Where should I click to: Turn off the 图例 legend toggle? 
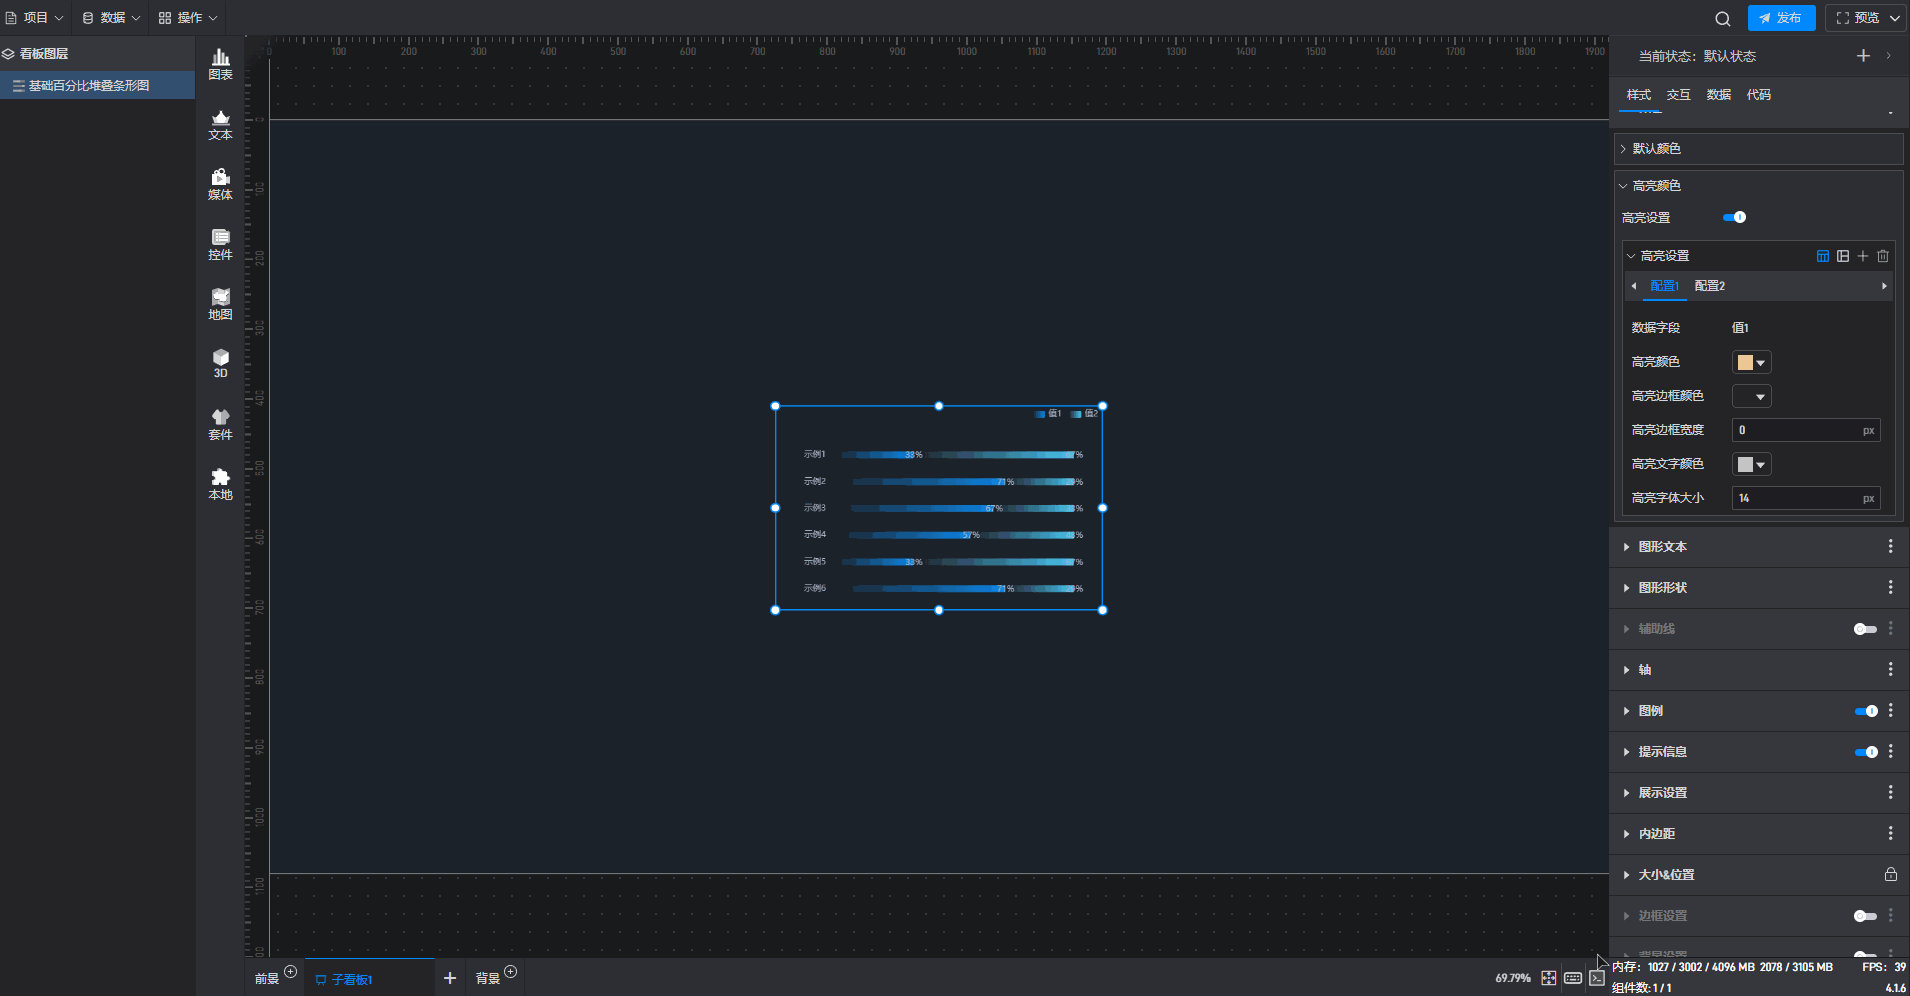[1865, 711]
